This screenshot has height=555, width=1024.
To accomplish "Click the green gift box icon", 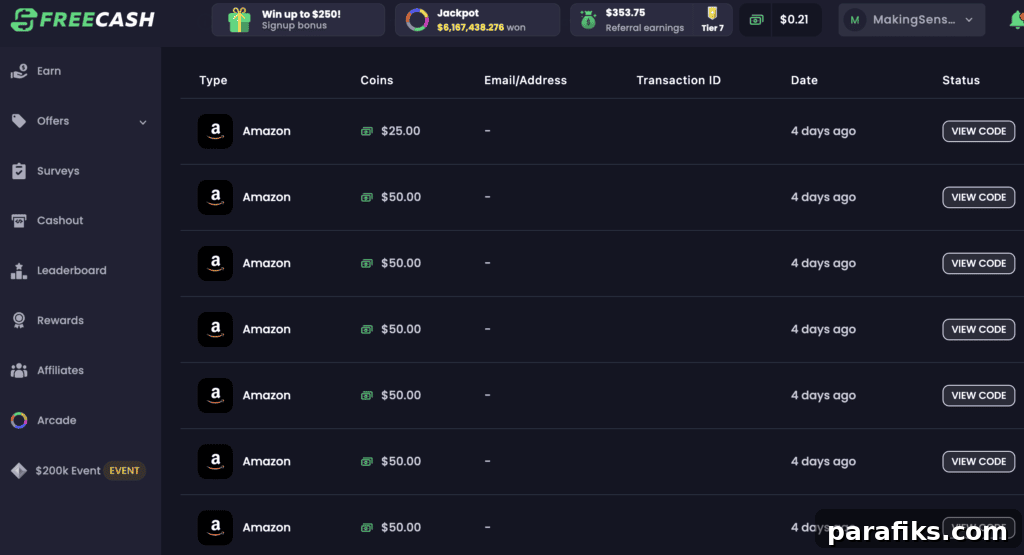I will [x=239, y=20].
